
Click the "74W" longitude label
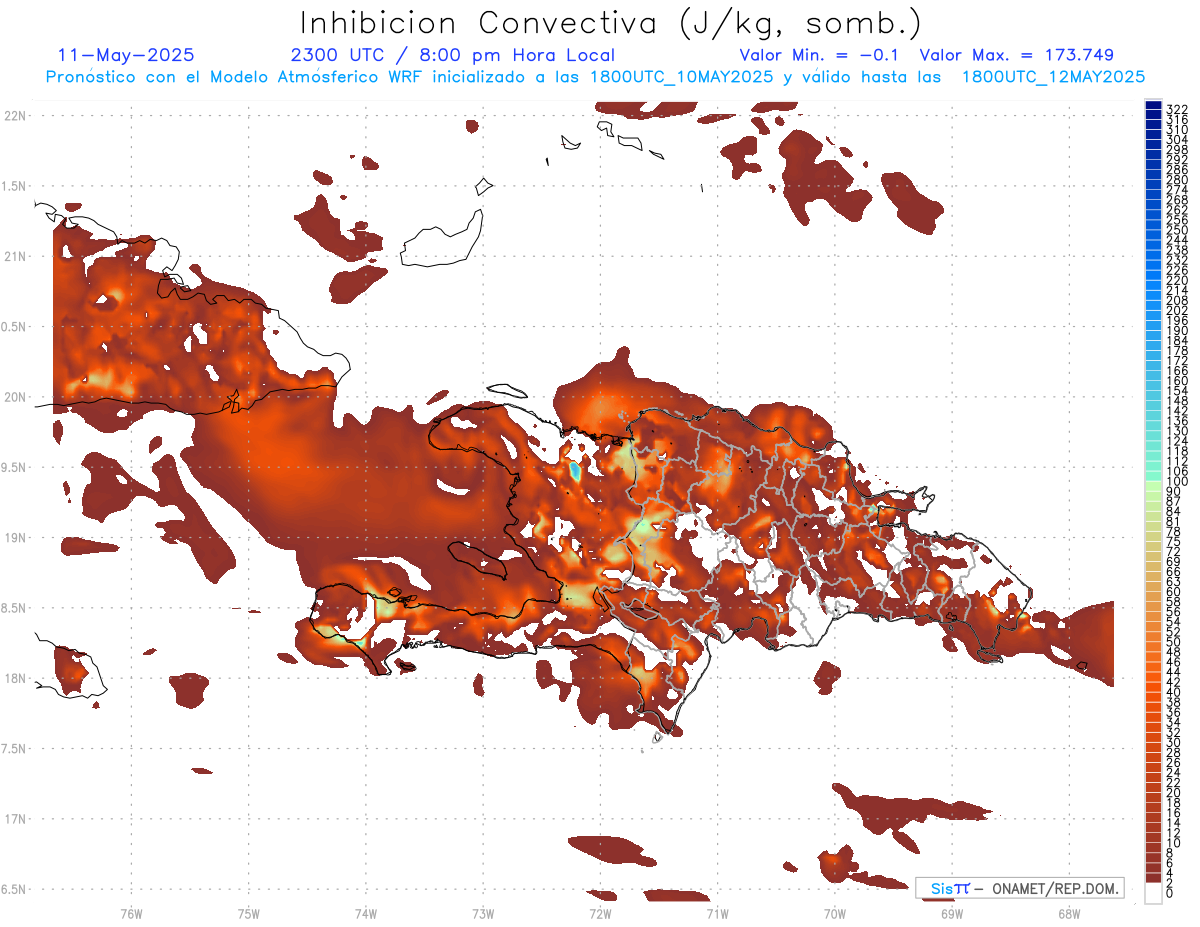[x=365, y=913]
